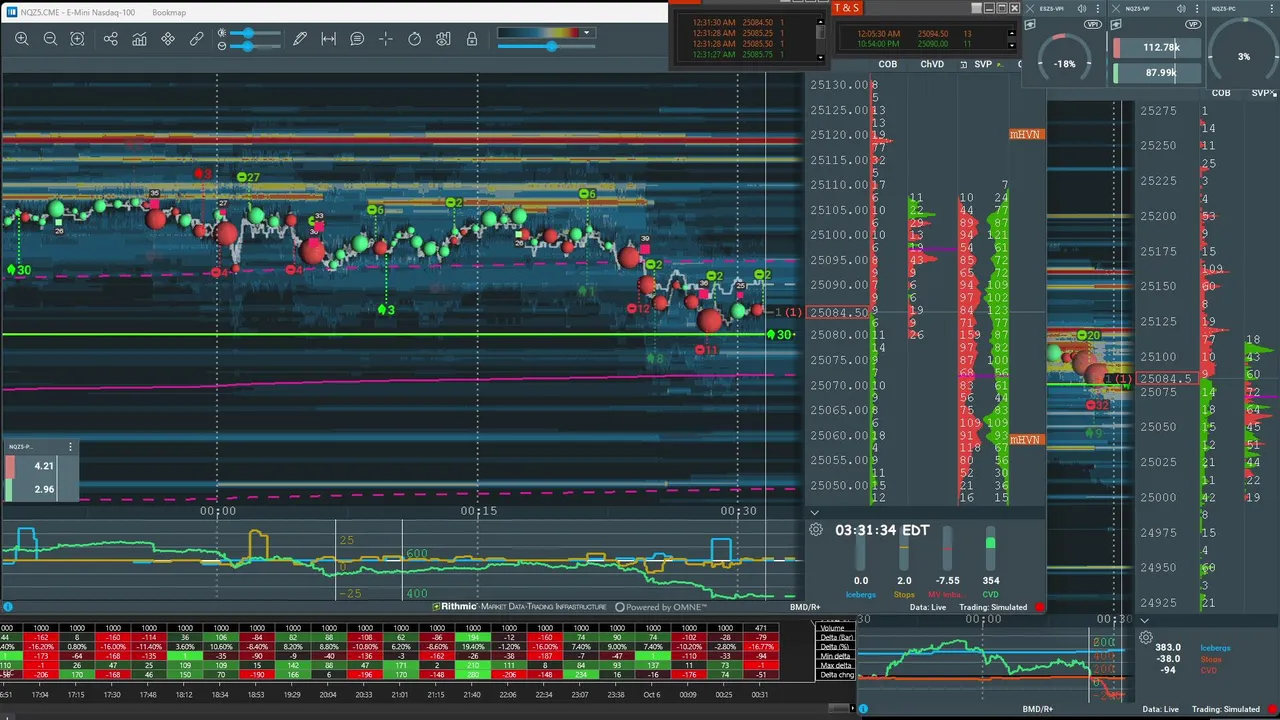Open the heatmap color scheme dropdown
This screenshot has height=720, width=1280.
point(587,33)
